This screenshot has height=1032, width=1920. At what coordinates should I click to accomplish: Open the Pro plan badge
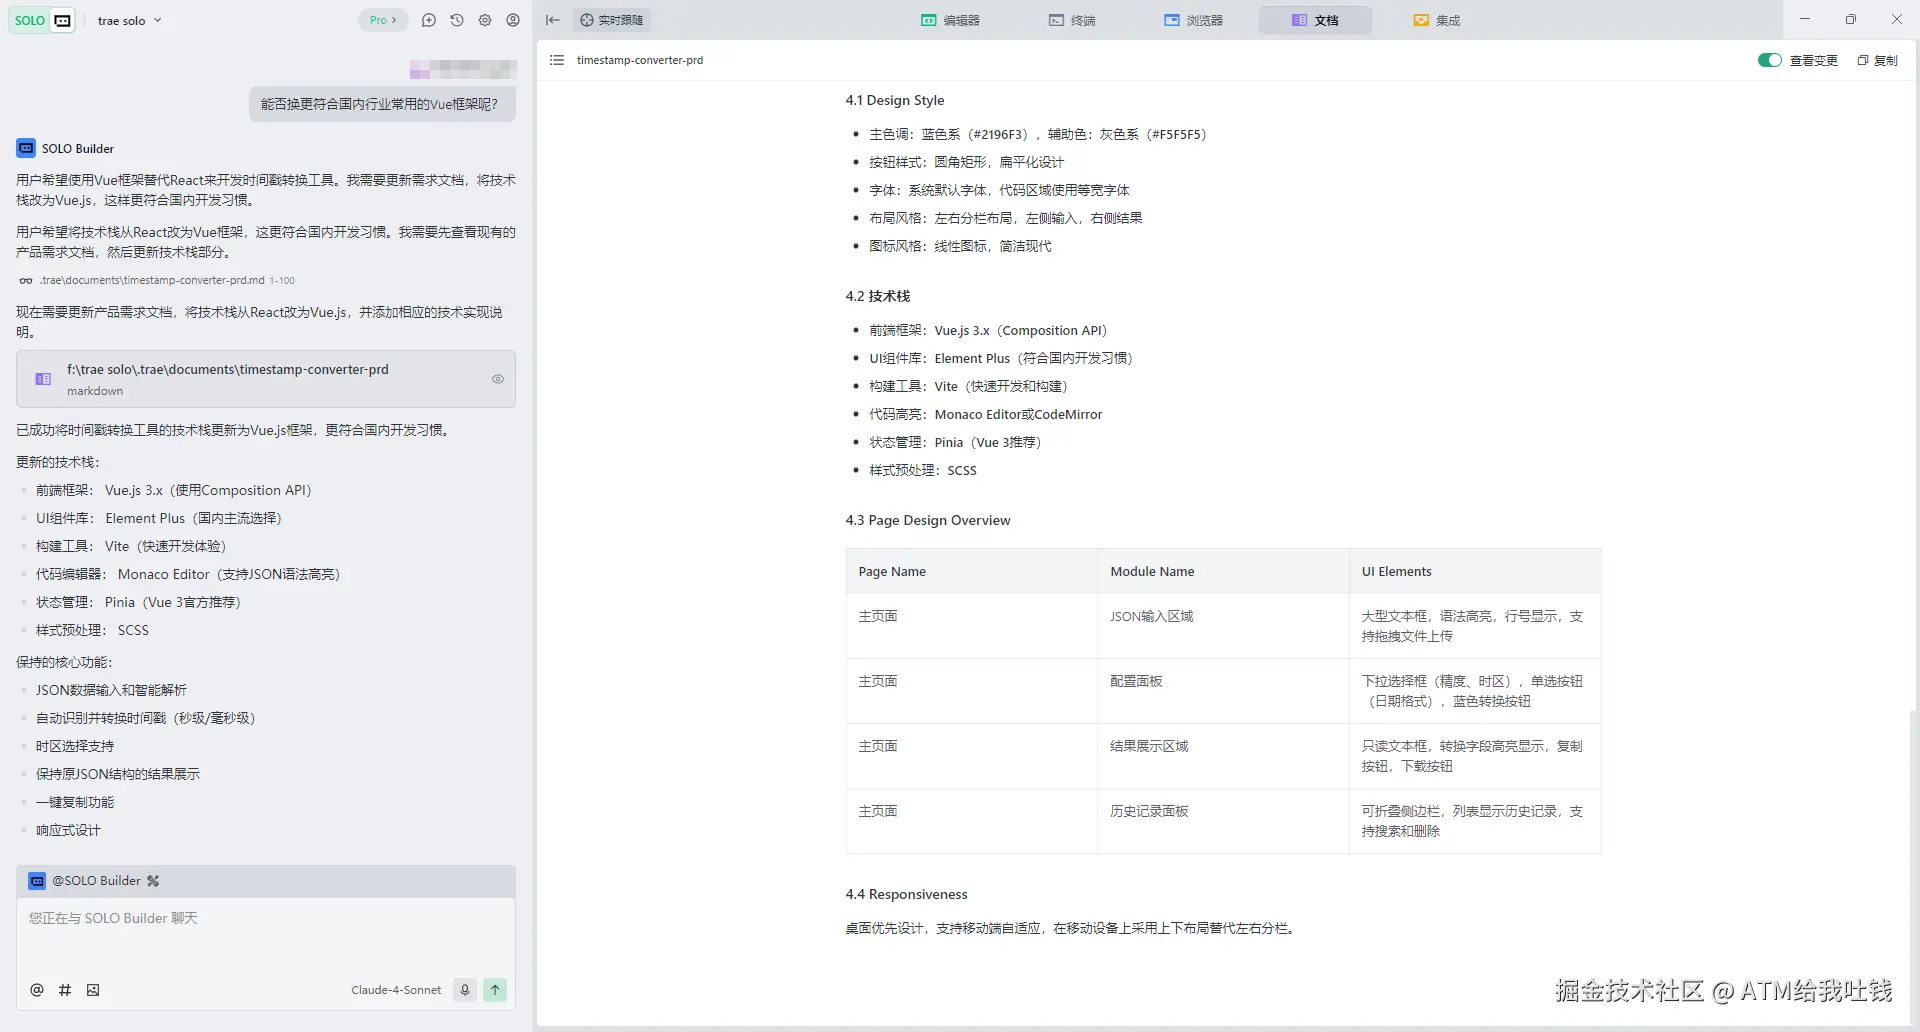[x=383, y=20]
